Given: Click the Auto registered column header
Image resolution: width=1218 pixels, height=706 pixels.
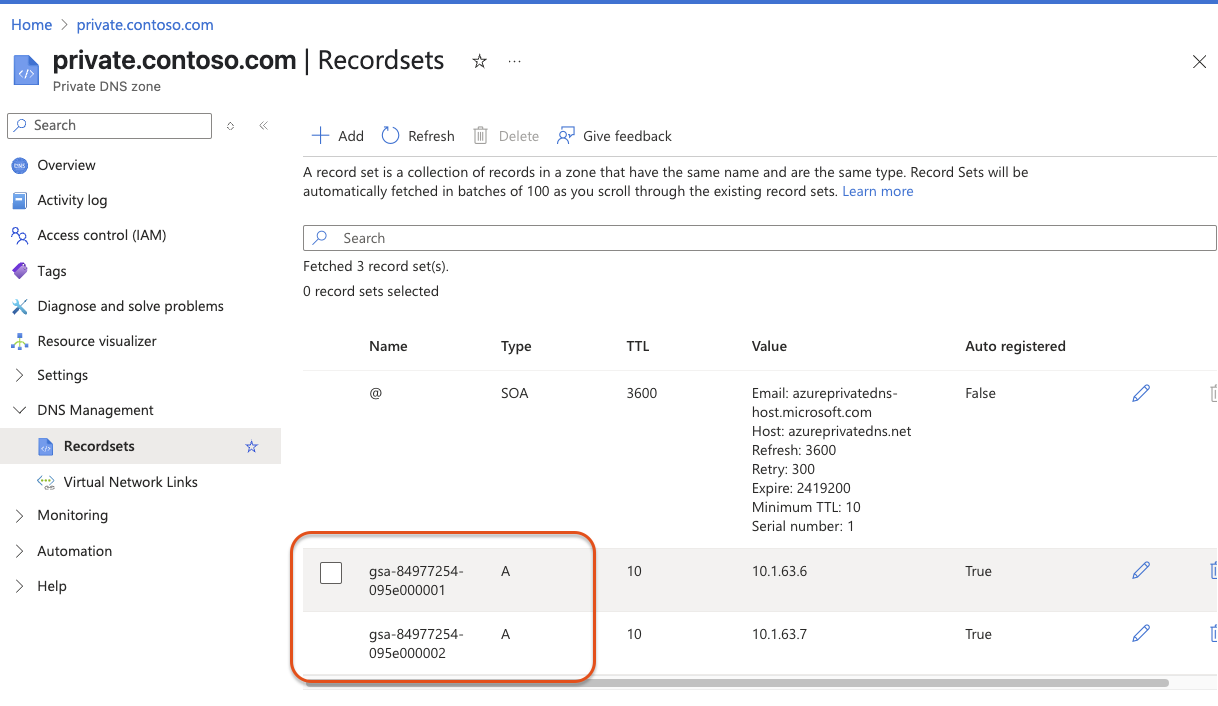Looking at the screenshot, I should click(1015, 346).
